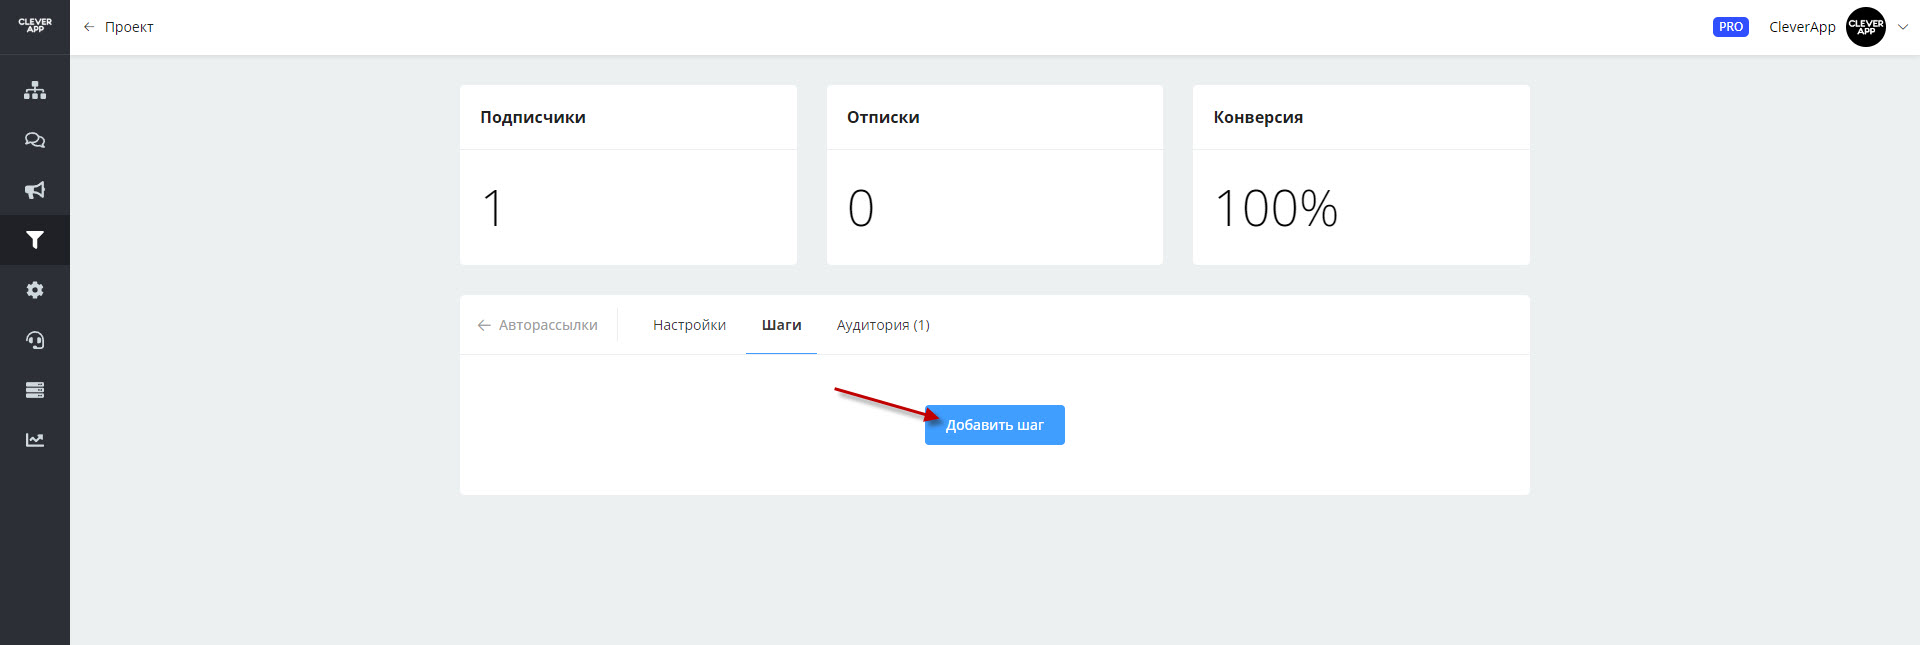Click the round CleverApp profile avatar
The width and height of the screenshot is (1920, 645).
coord(1866,27)
